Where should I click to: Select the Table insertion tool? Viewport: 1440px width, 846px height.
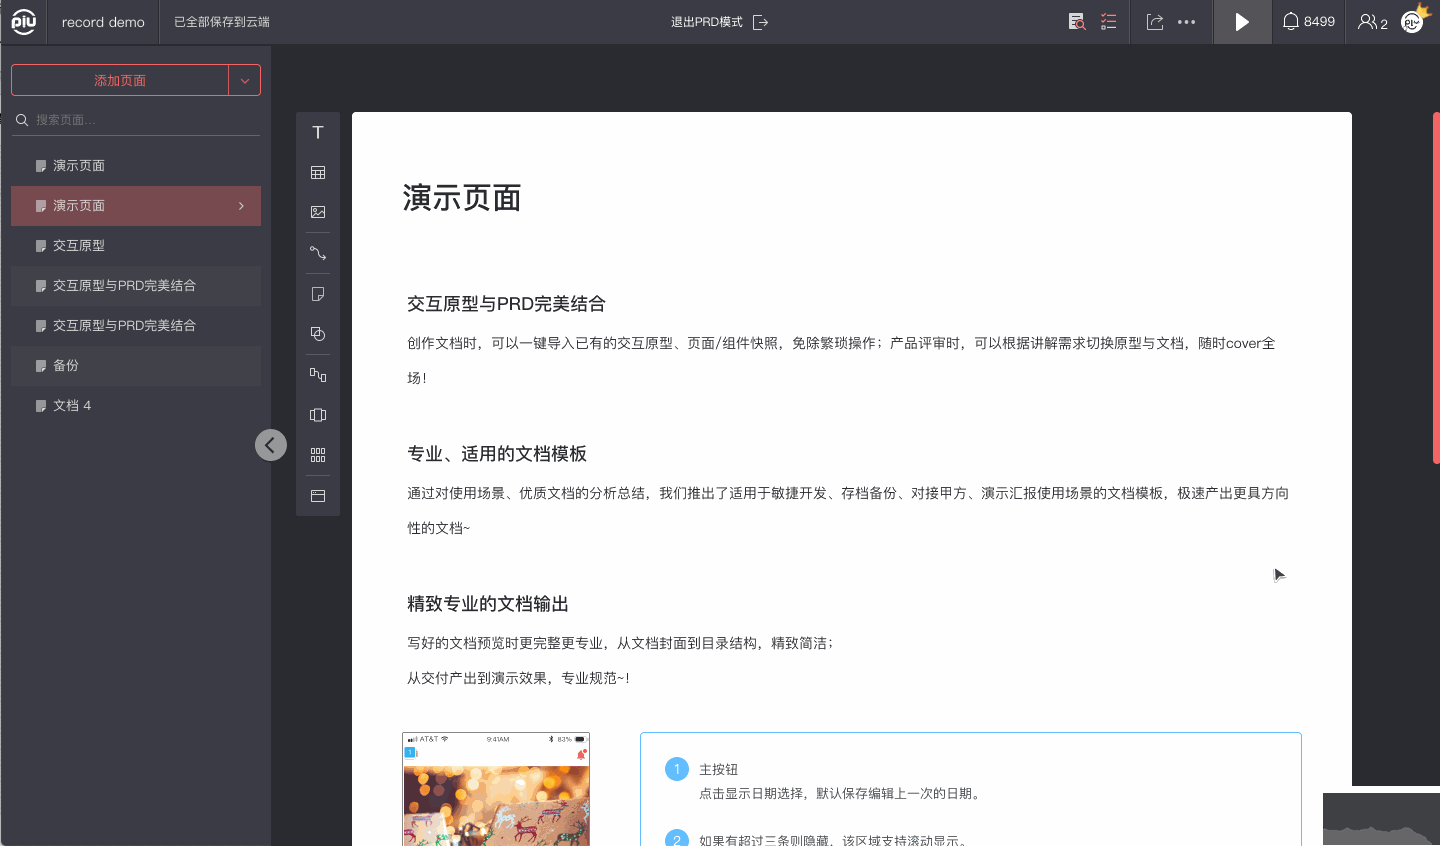pyautogui.click(x=318, y=172)
